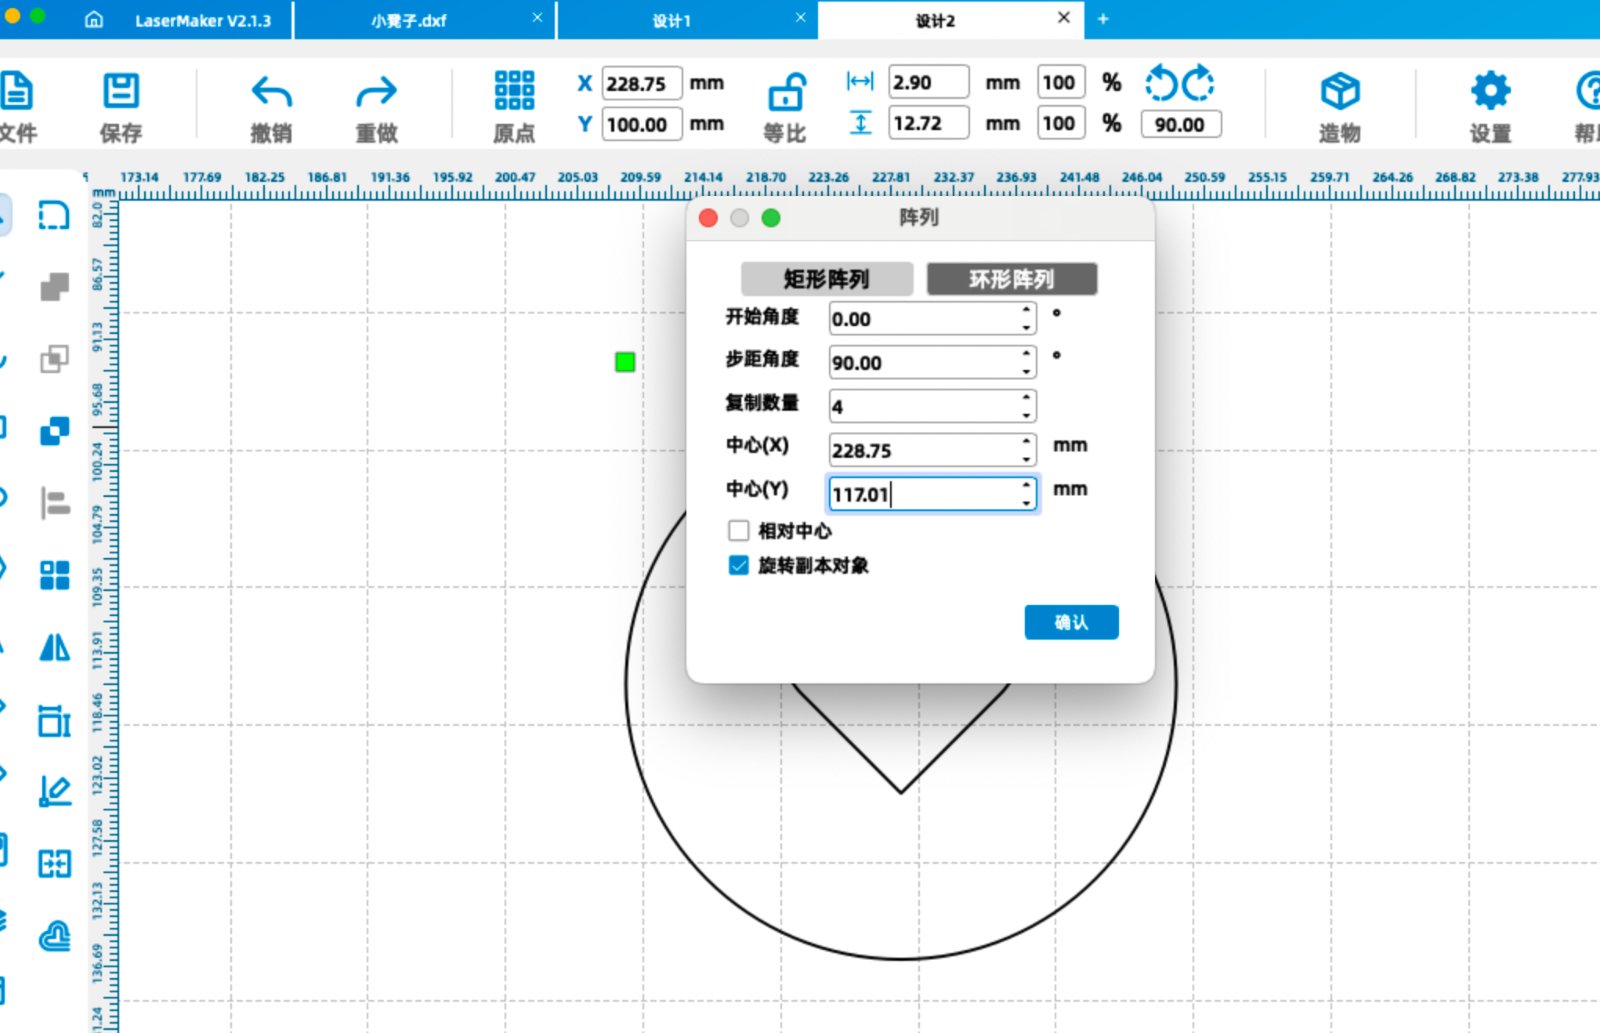Click the toolbar X position field
1600x1033 pixels.
pyautogui.click(x=642, y=83)
